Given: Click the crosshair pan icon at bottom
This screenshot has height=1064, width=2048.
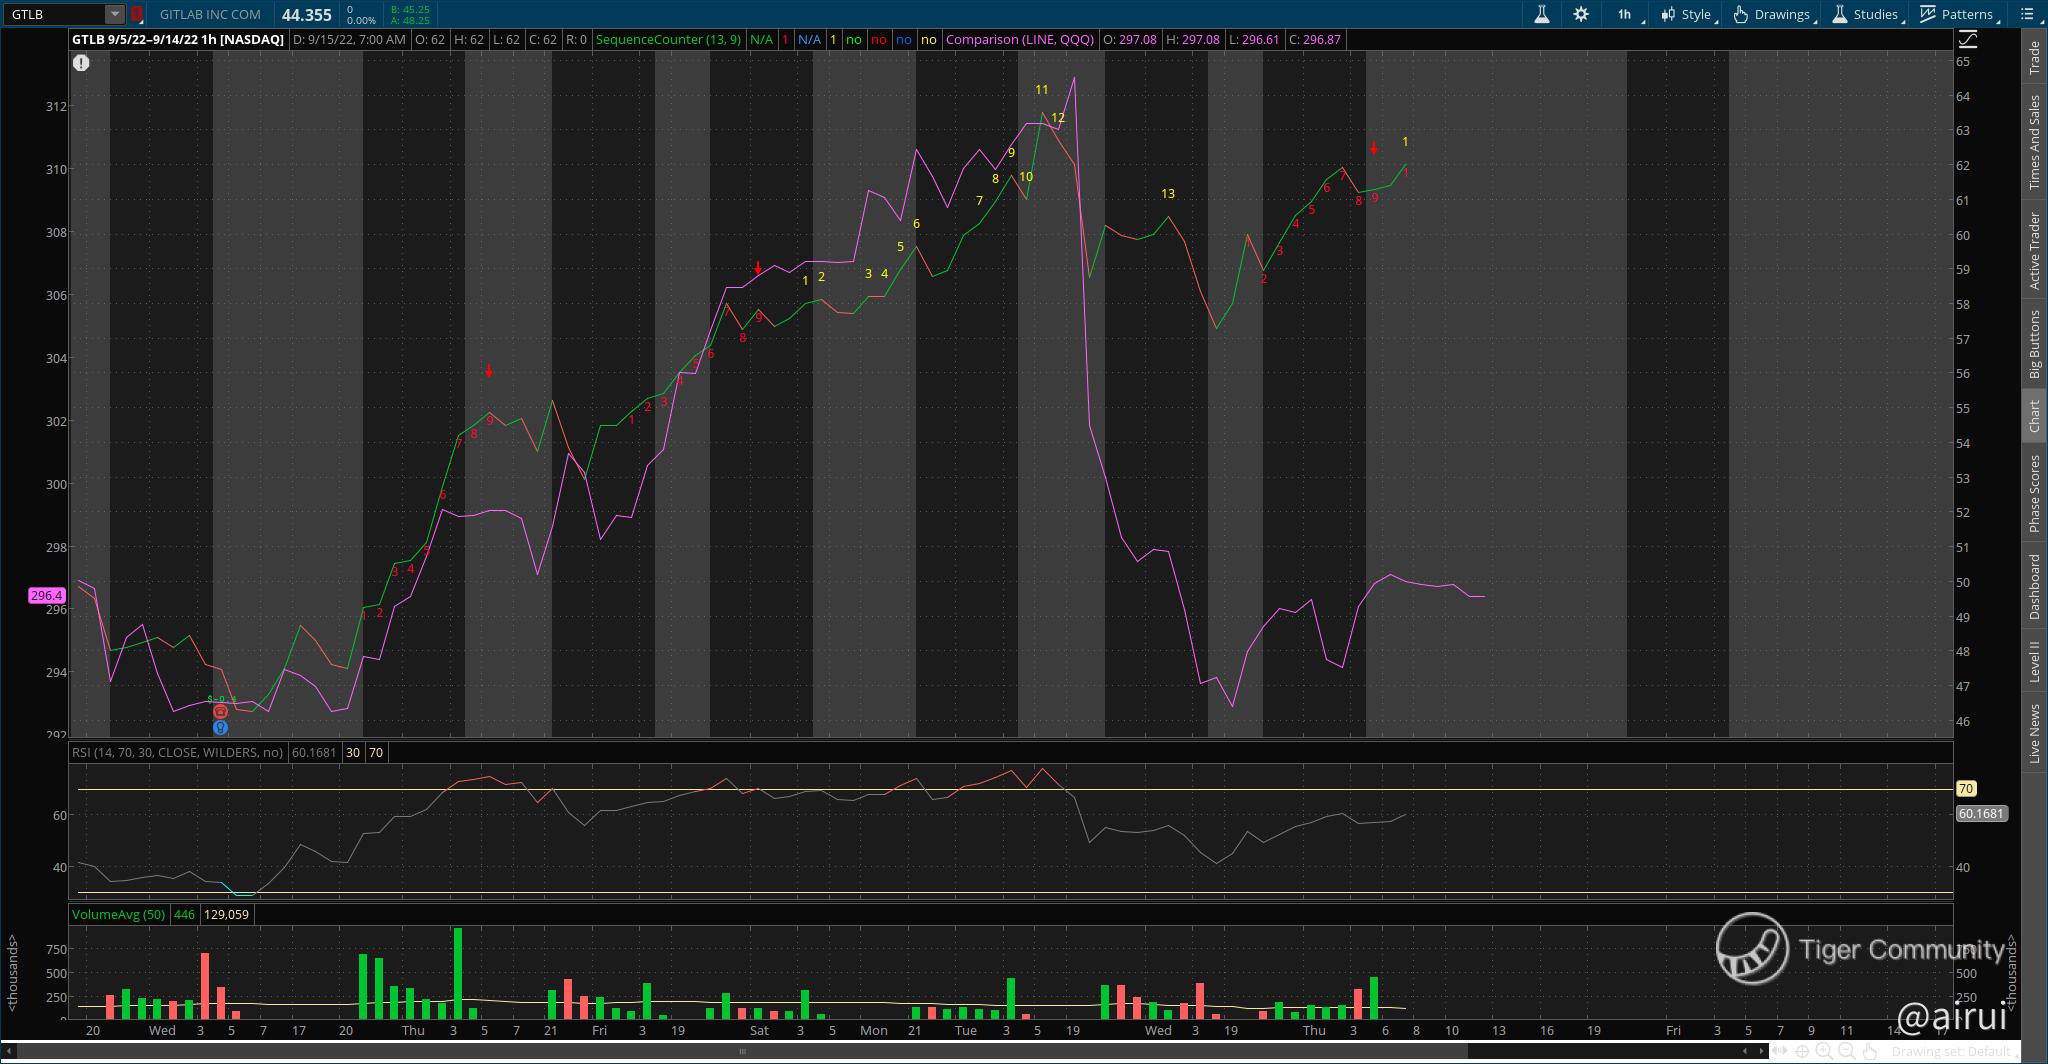Looking at the screenshot, I should 1802,1051.
